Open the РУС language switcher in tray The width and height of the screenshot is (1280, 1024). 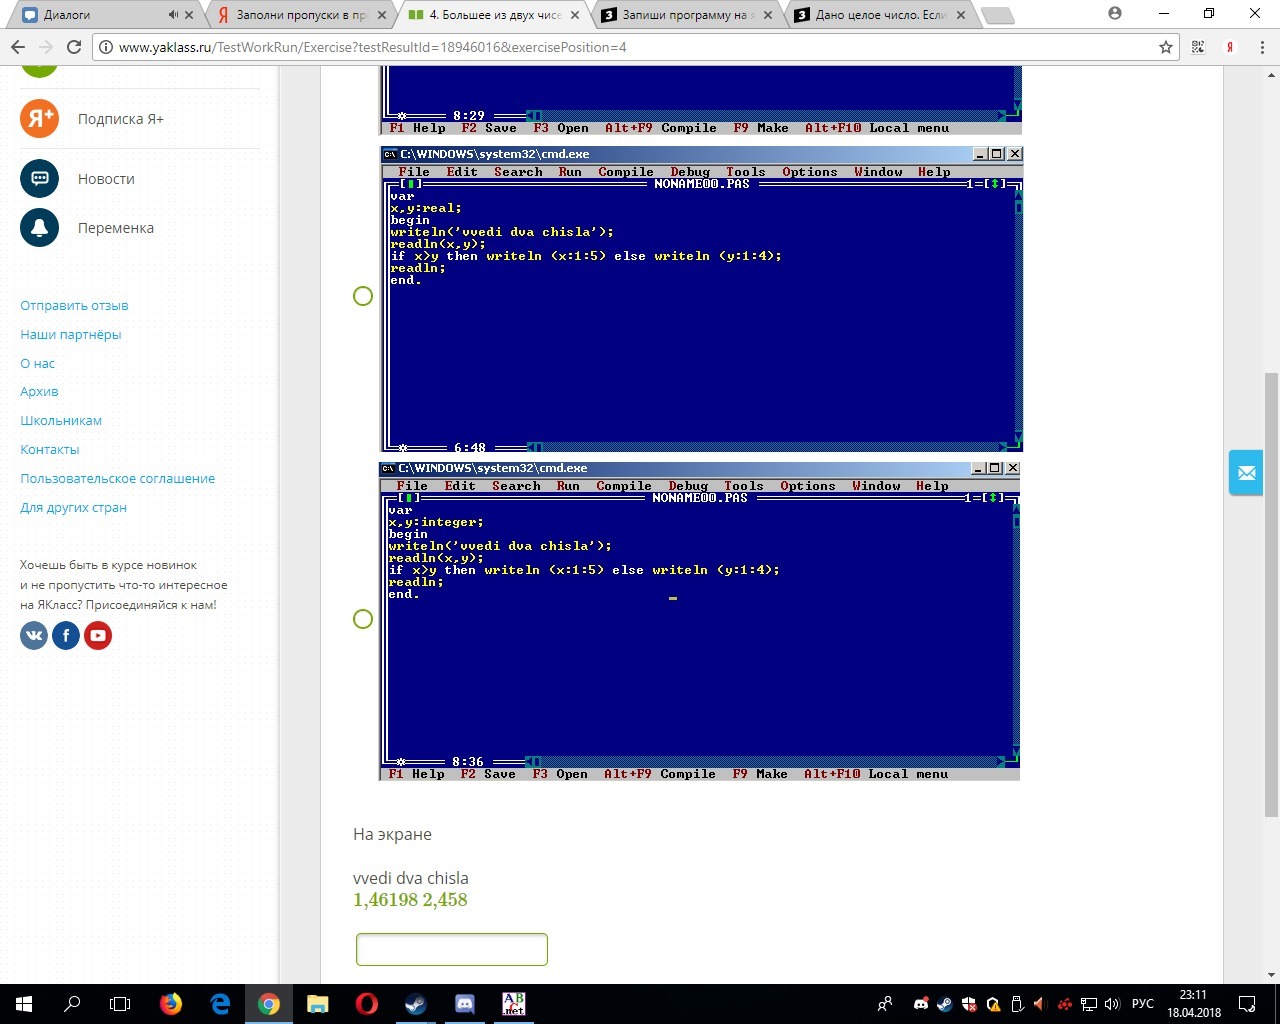pyautogui.click(x=1142, y=1004)
